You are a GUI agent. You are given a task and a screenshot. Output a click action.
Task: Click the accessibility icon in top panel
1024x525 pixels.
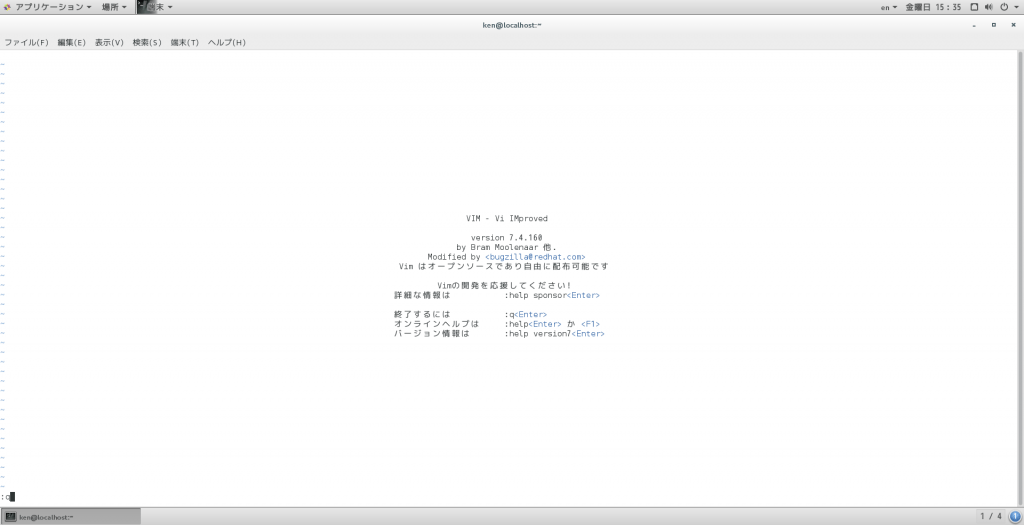pyautogui.click(x=974, y=7)
